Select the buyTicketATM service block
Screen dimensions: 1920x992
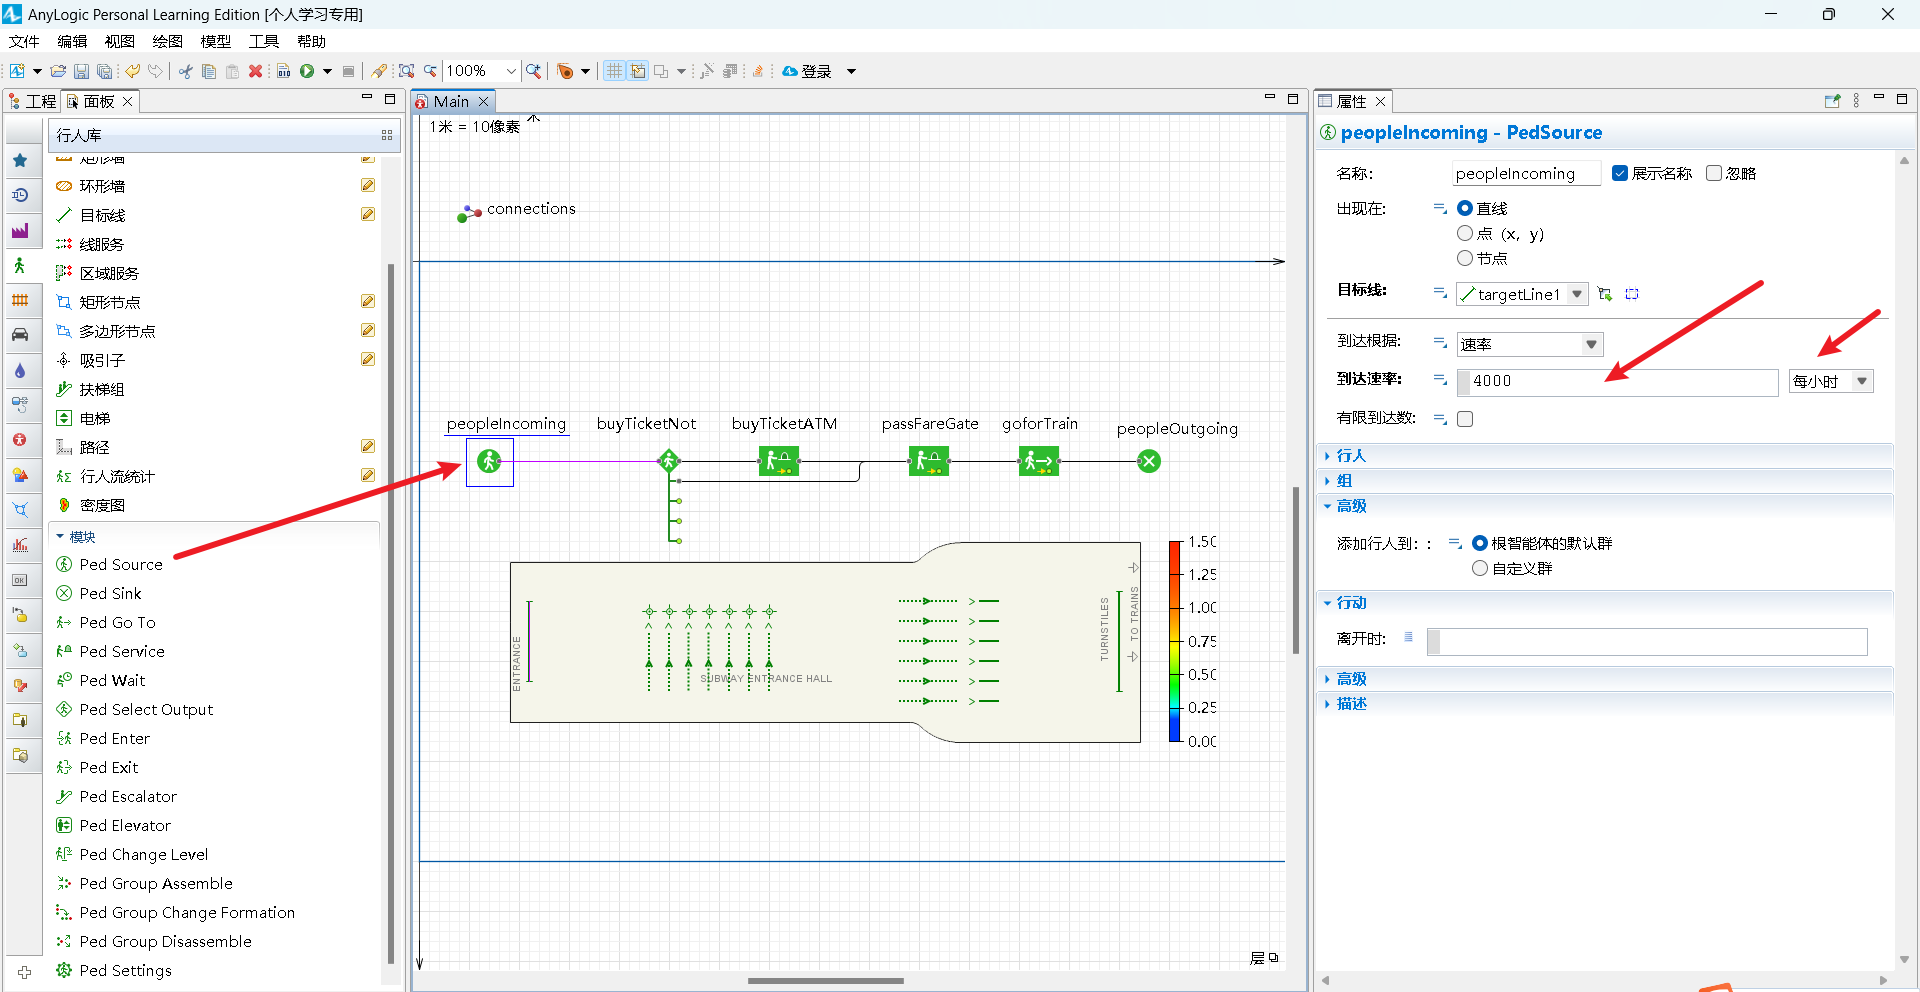pos(779,461)
